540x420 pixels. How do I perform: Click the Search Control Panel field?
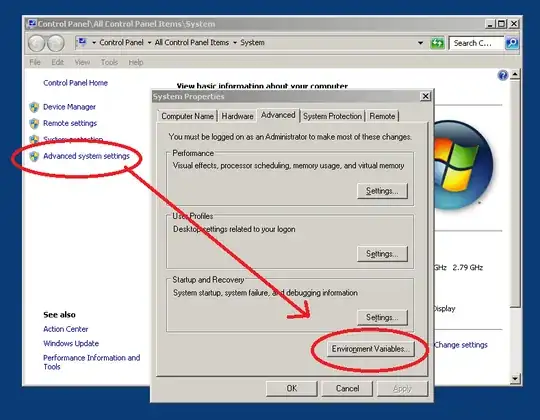point(477,43)
